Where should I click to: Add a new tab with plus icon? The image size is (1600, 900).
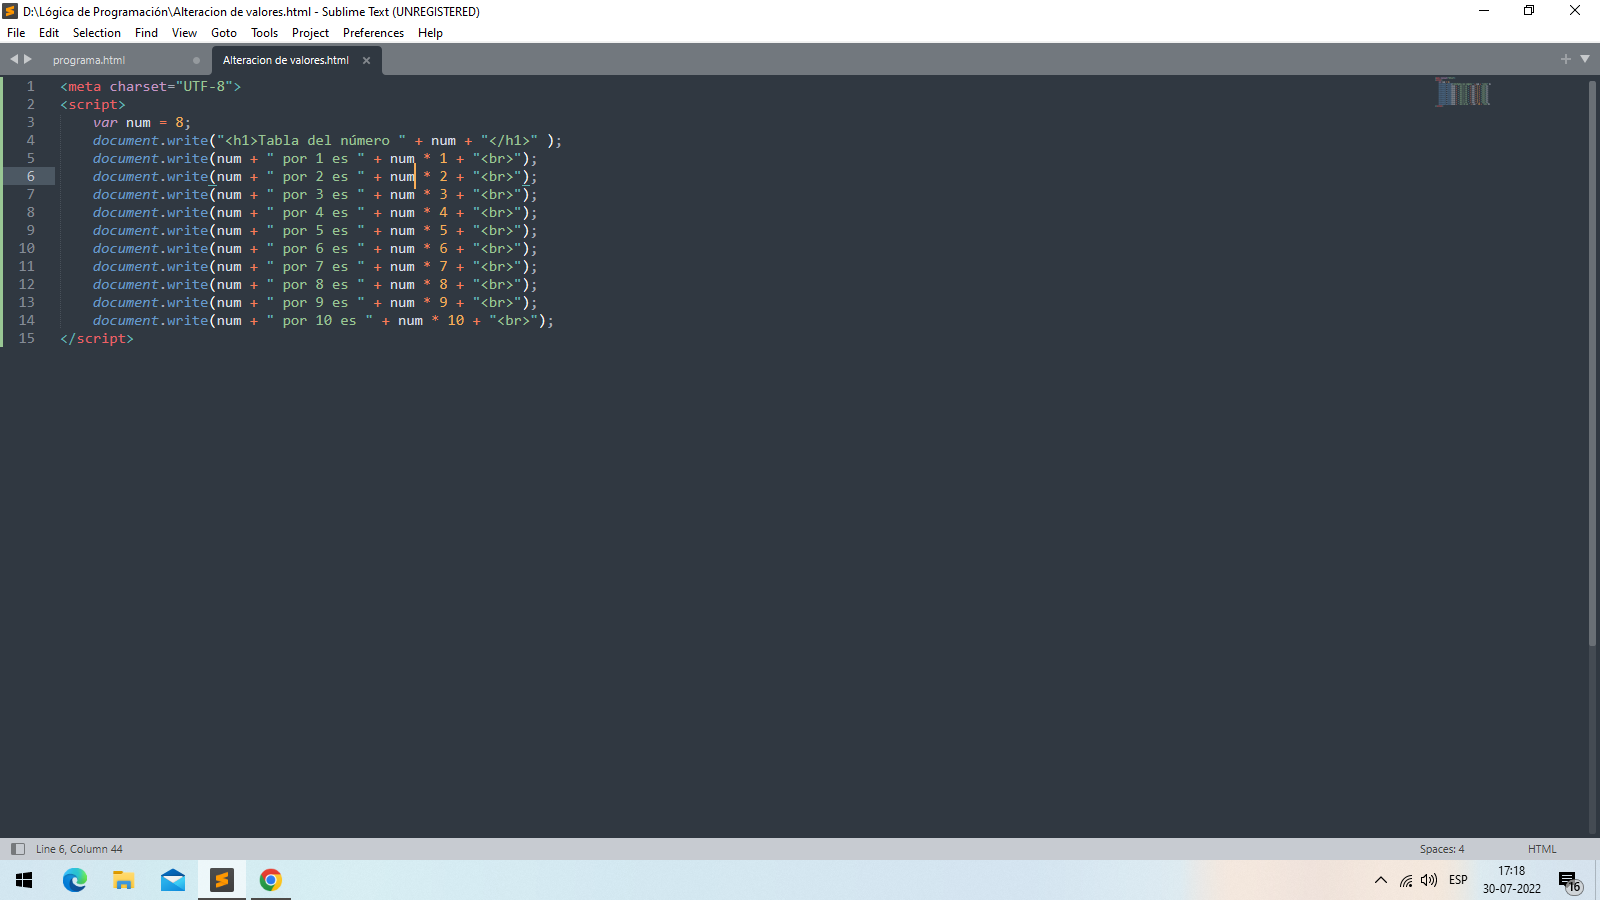click(x=1566, y=60)
